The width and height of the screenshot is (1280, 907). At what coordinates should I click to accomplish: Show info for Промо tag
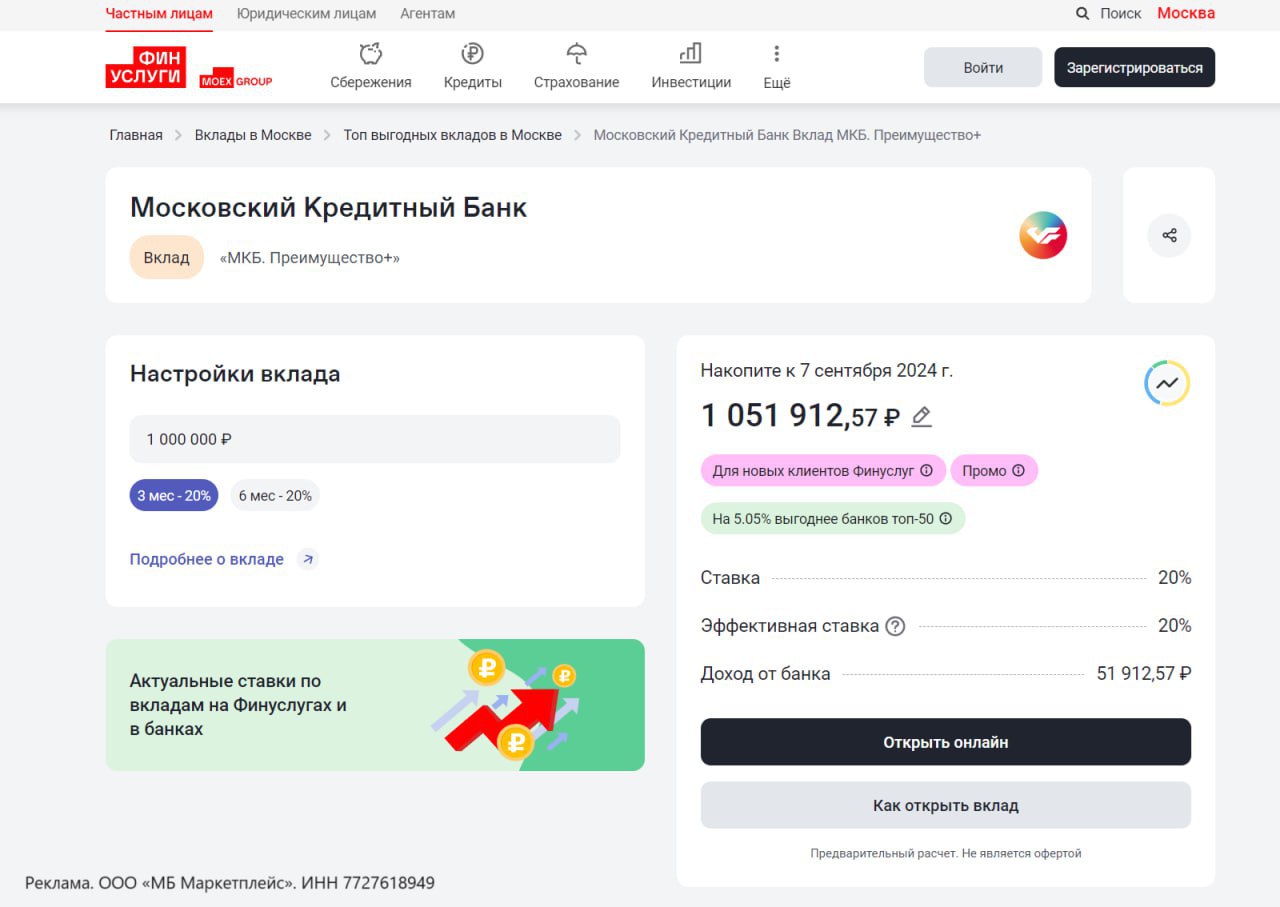tap(1018, 471)
